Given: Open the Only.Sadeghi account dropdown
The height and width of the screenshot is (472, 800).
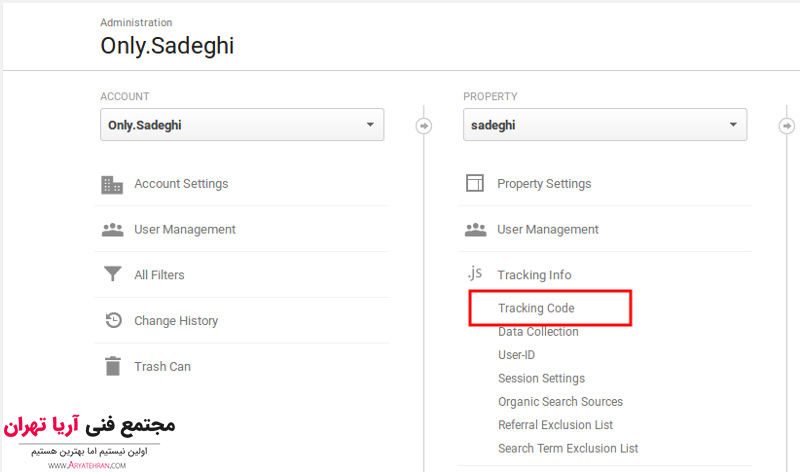Looking at the screenshot, I should 242,125.
